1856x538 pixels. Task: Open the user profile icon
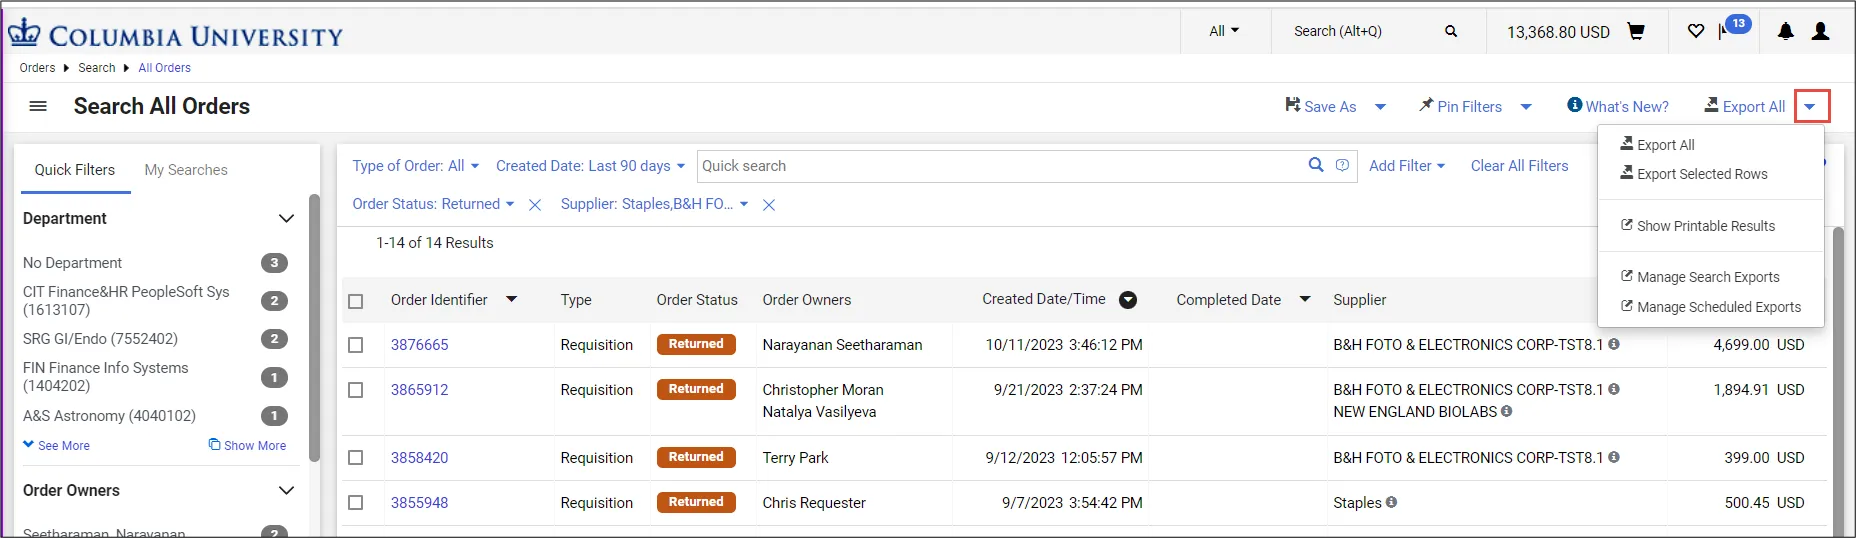(x=1821, y=31)
